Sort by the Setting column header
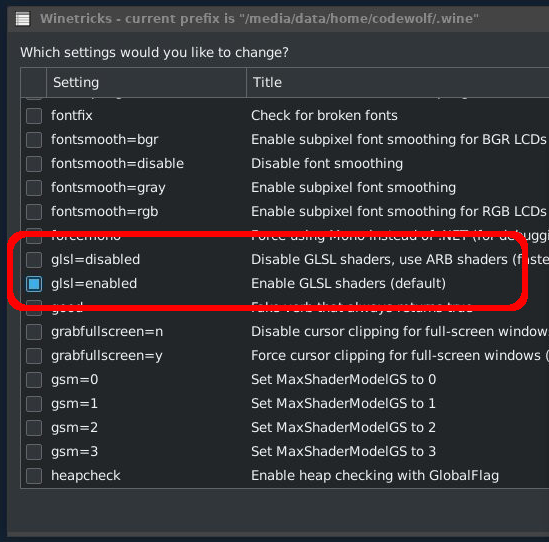The image size is (549, 542). click(x=146, y=83)
